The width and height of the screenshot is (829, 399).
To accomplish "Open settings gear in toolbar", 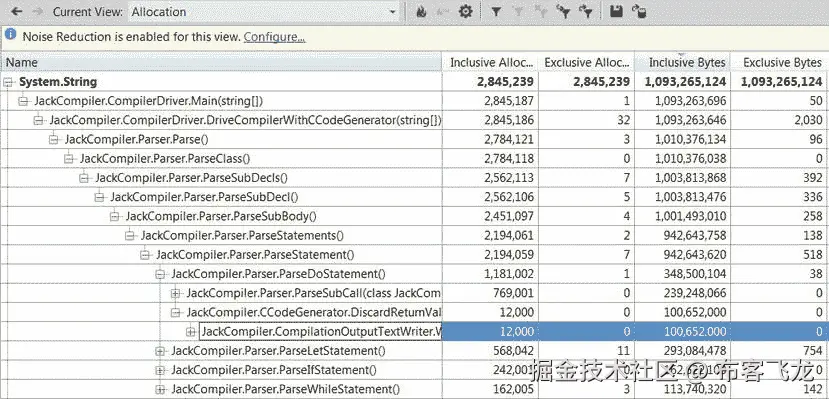I will pos(465,11).
